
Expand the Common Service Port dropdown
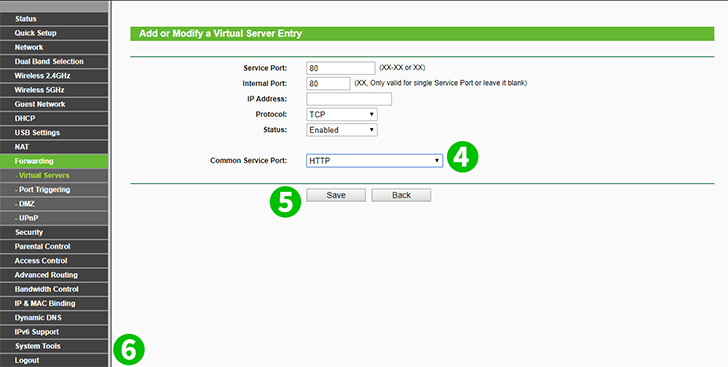(374, 161)
